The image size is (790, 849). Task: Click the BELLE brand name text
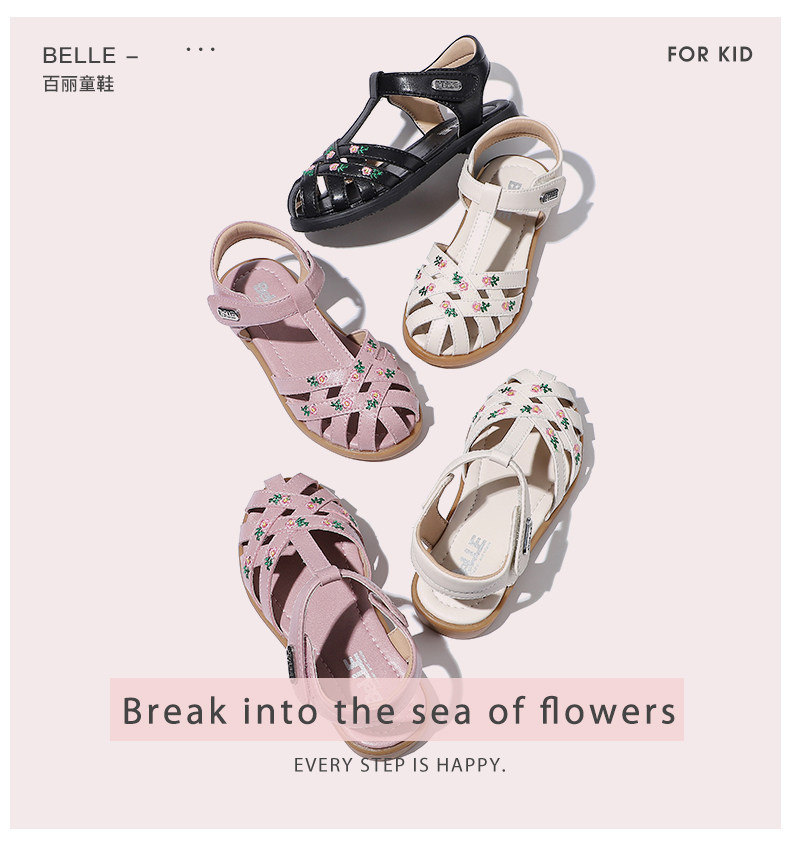coord(79,55)
